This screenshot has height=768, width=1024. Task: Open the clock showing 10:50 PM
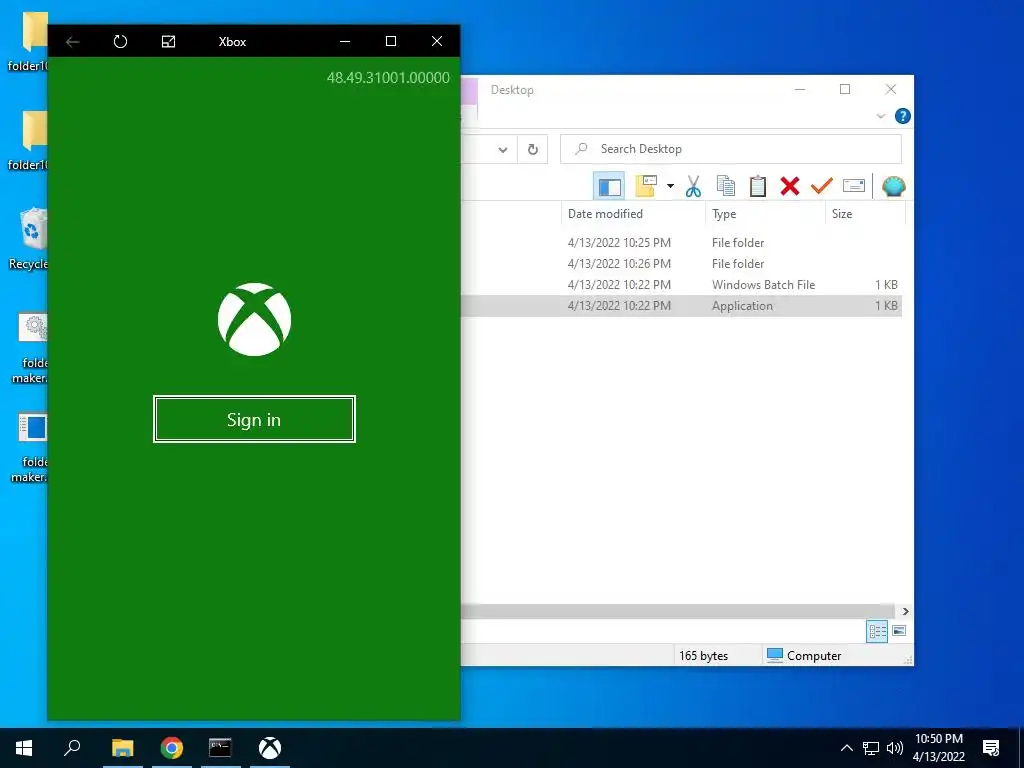point(938,748)
